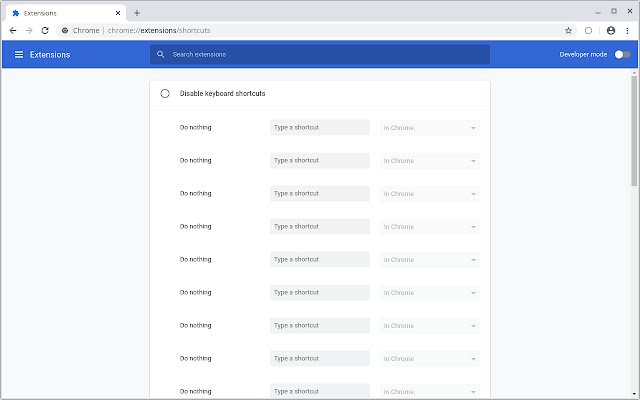The height and width of the screenshot is (400, 640).
Task: Click the Extensions heading in blue bar
Action: [x=50, y=55]
